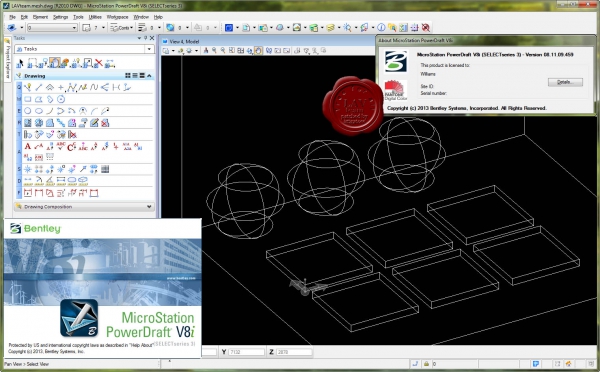Open the Tasks dropdown list
The image size is (600, 372).
(x=84, y=49)
